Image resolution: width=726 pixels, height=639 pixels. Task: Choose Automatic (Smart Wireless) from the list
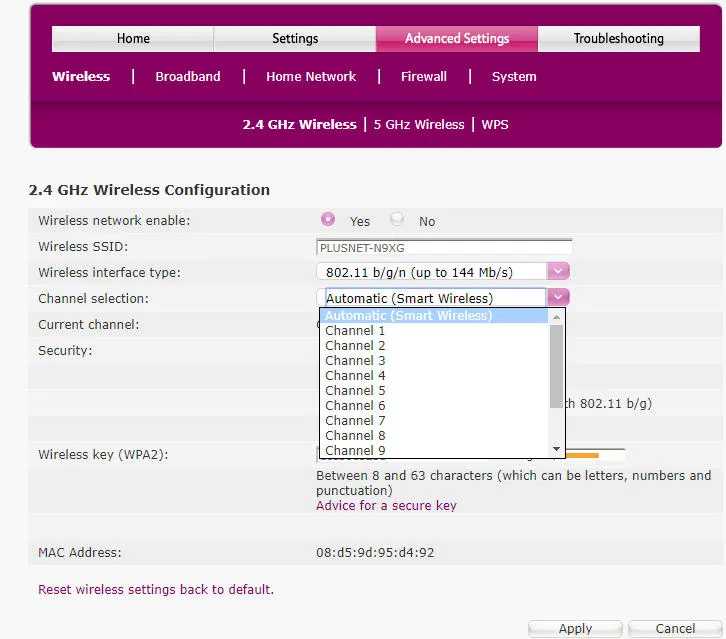pos(408,316)
